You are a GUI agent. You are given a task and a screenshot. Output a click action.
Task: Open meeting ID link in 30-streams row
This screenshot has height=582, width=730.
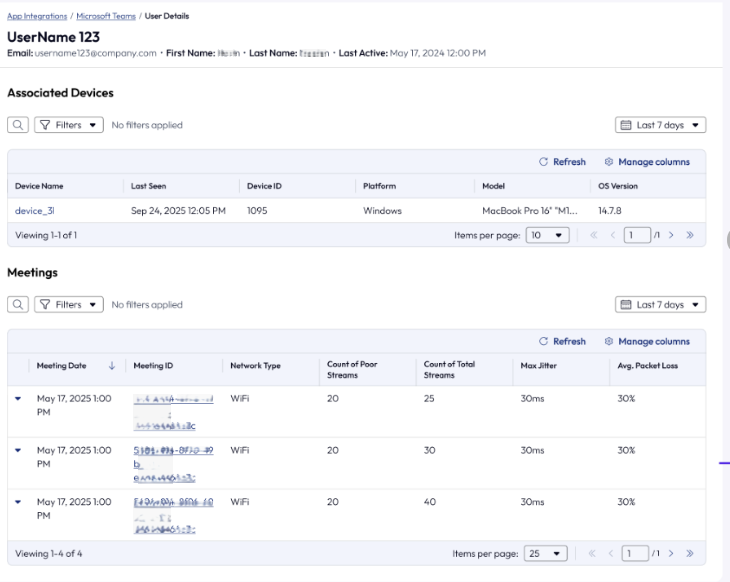click(x=173, y=464)
